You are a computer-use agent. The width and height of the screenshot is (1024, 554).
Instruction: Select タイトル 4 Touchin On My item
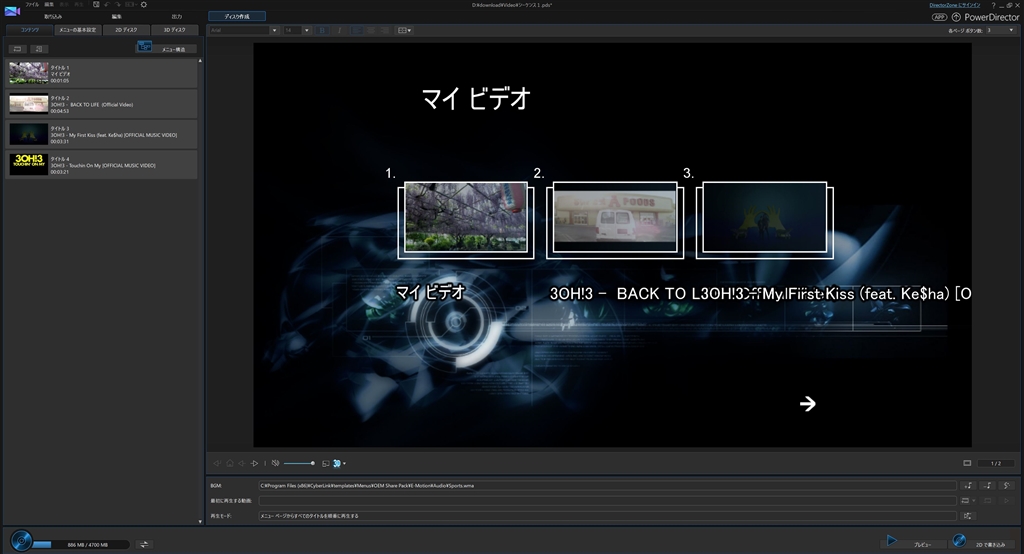(101, 165)
